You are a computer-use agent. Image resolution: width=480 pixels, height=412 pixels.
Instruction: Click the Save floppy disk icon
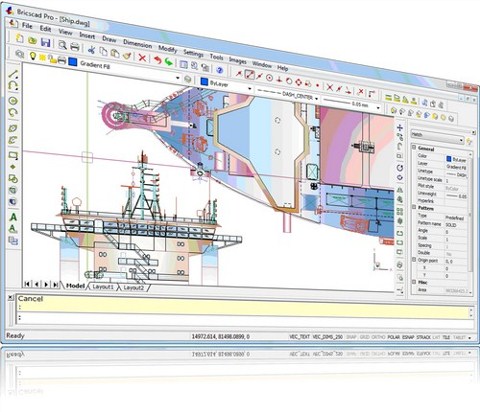point(45,42)
